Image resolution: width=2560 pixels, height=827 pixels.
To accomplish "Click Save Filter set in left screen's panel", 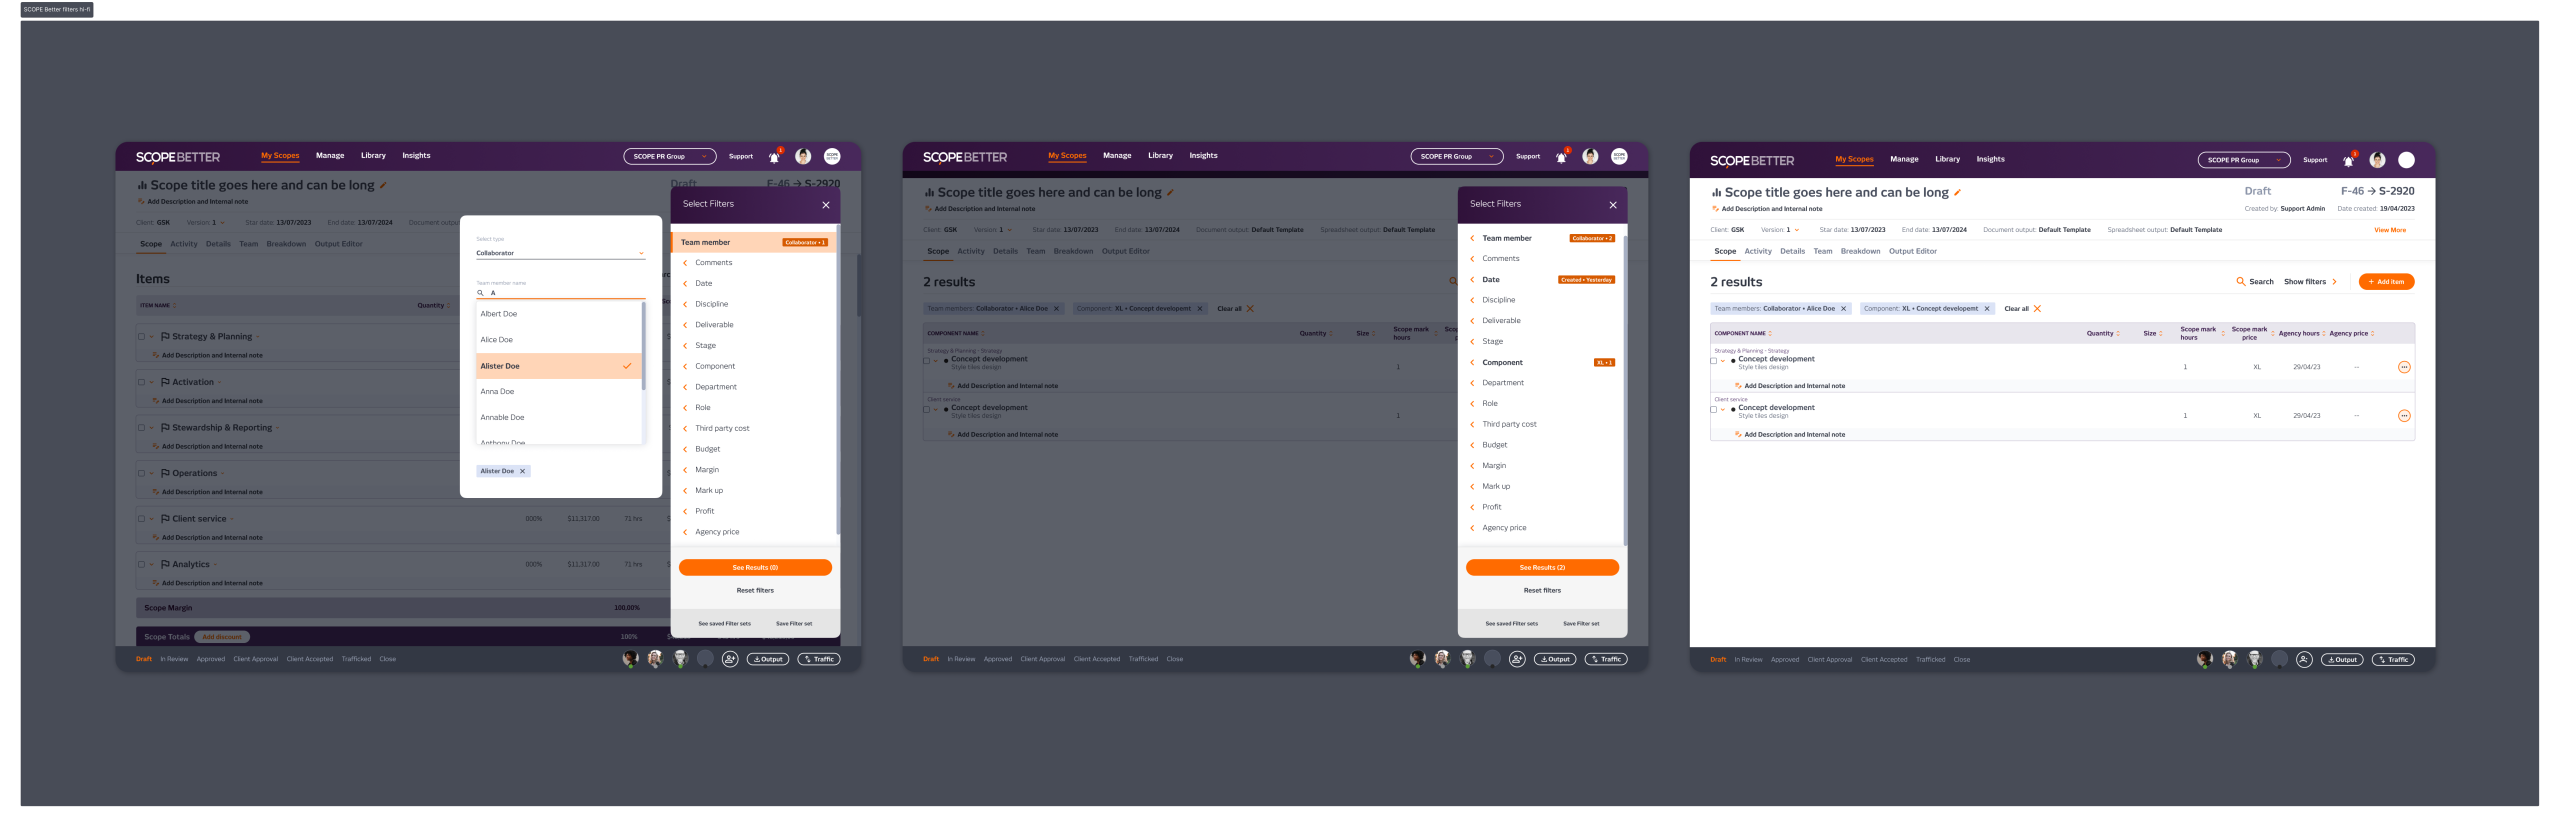I will [x=794, y=624].
